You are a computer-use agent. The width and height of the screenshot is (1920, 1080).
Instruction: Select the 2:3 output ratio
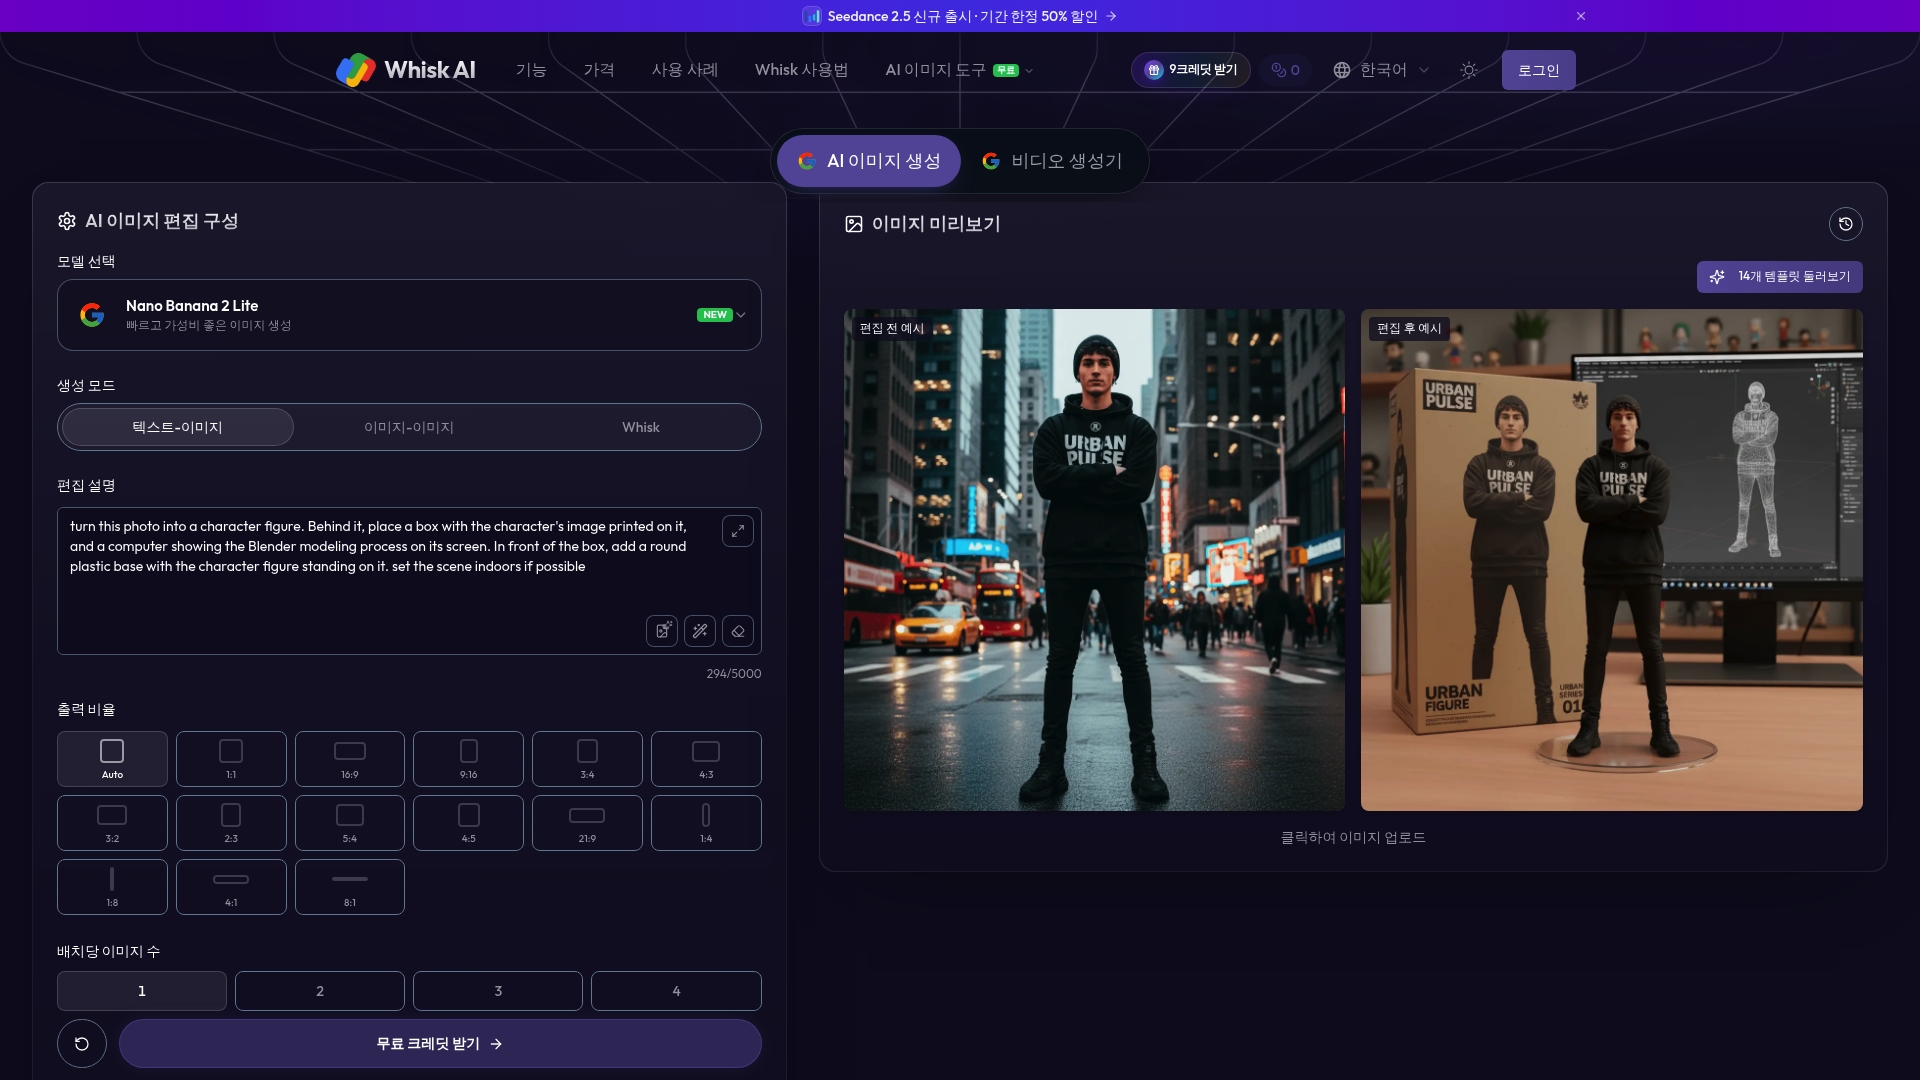click(x=231, y=823)
